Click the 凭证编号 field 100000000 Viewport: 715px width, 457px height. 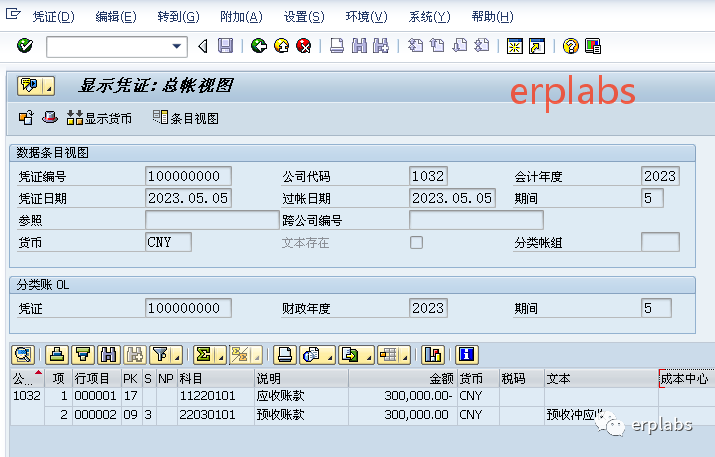coord(188,176)
